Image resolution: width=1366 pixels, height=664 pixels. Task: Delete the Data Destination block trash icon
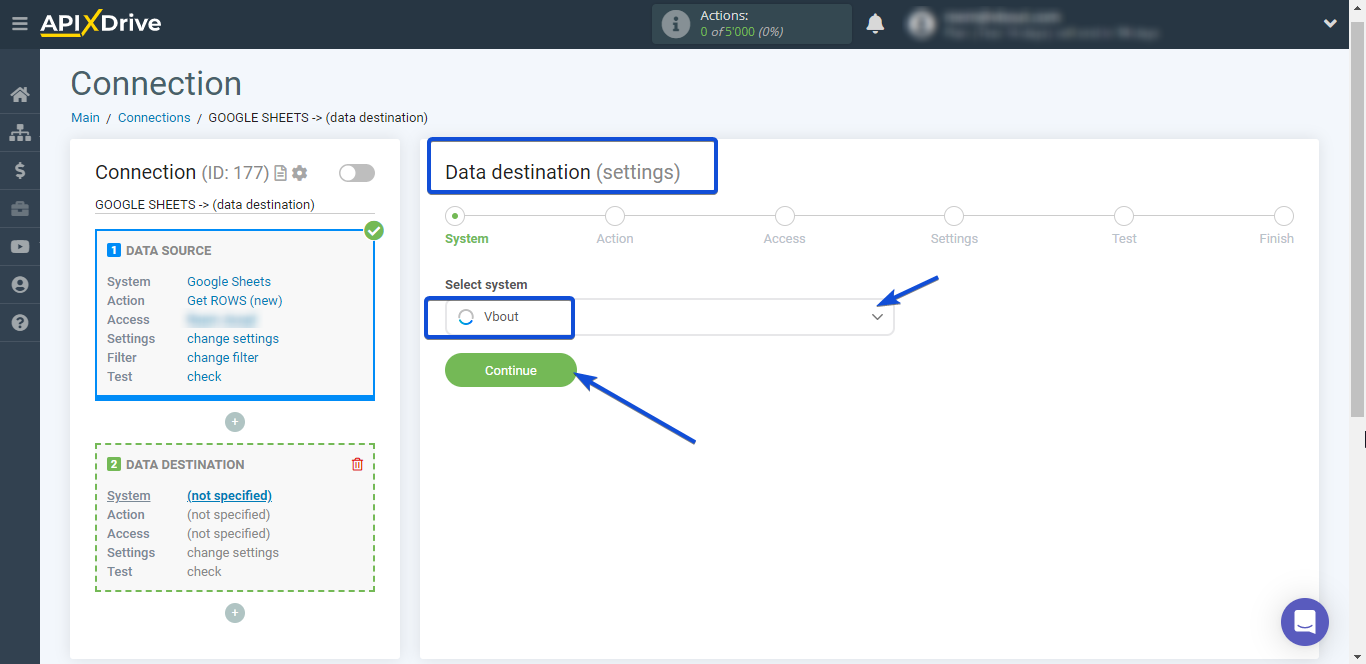tap(357, 464)
